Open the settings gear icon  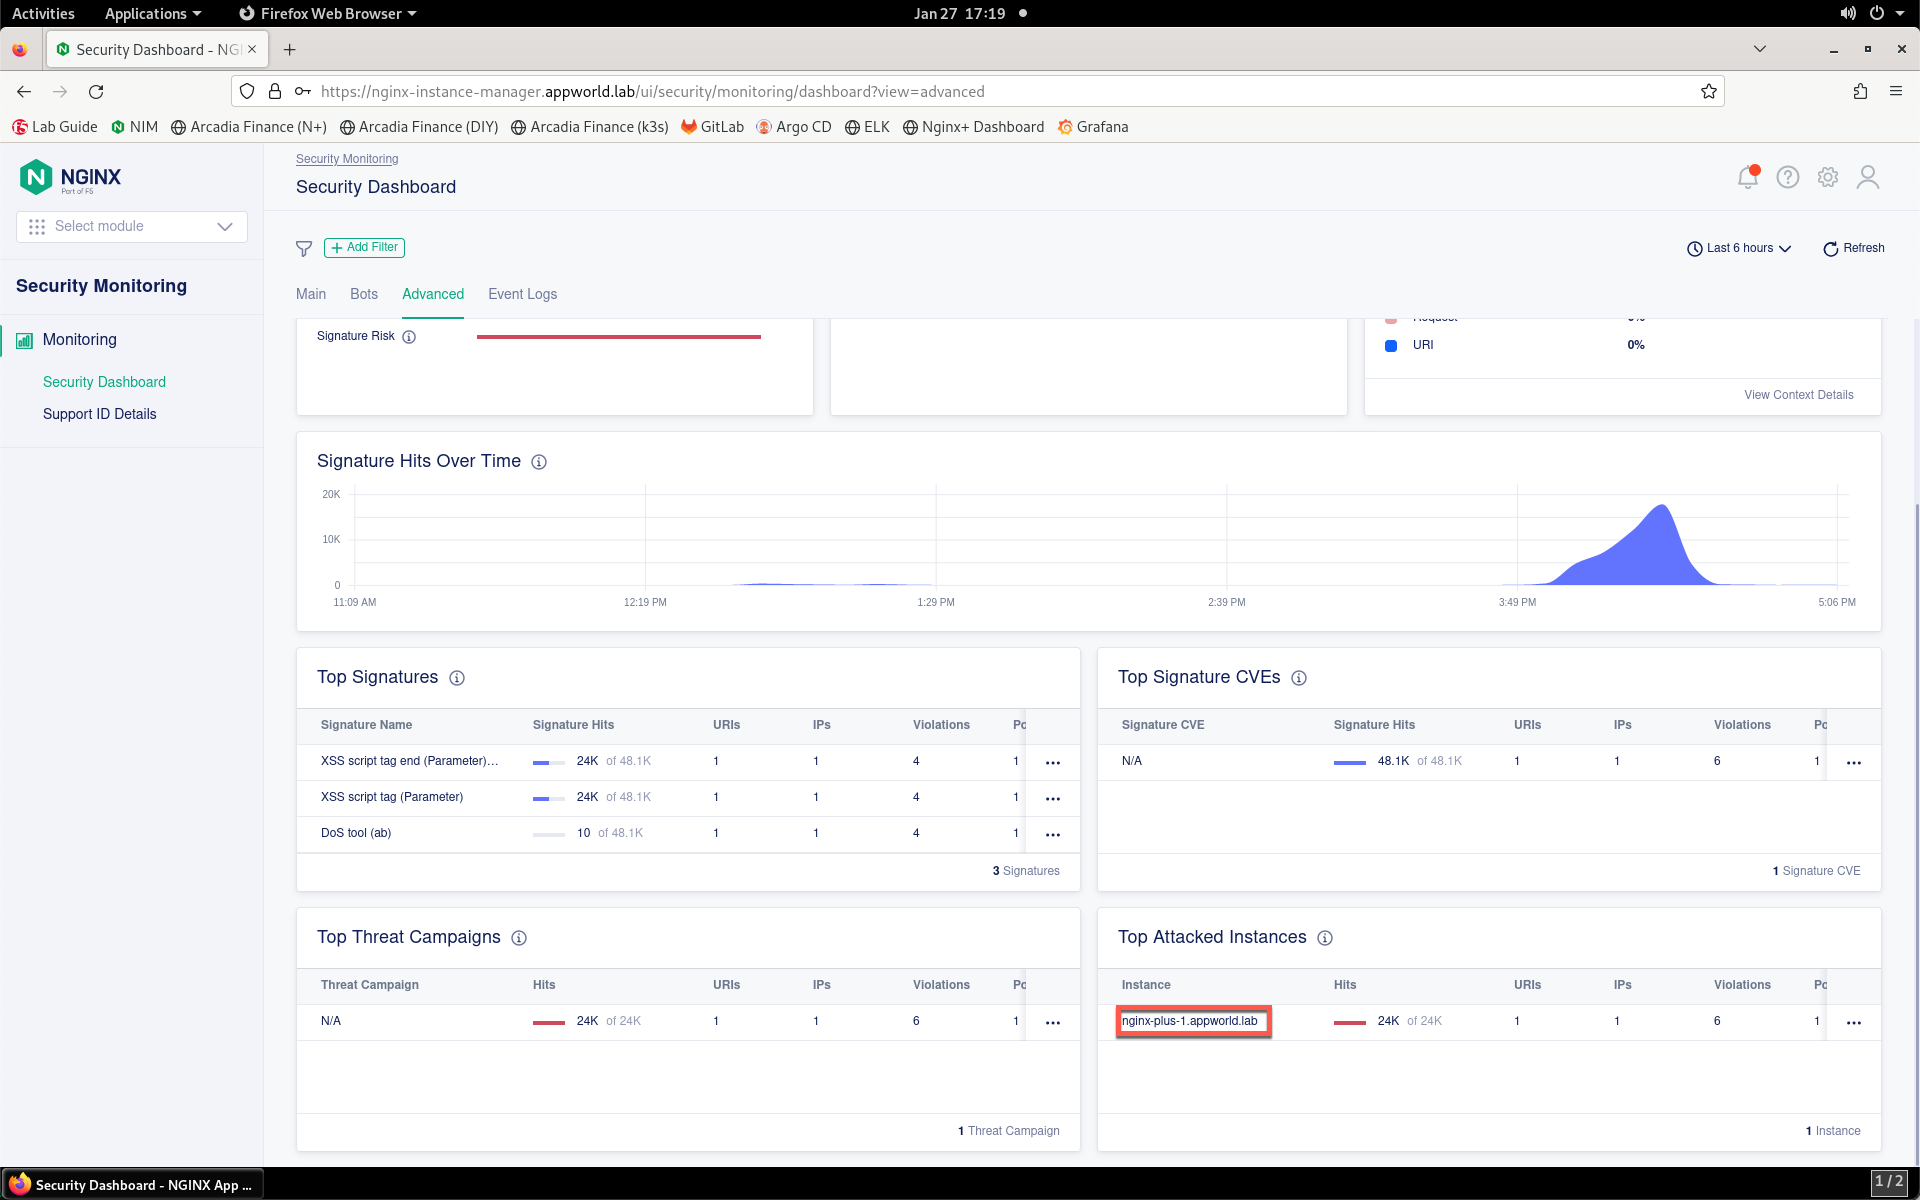click(1828, 177)
